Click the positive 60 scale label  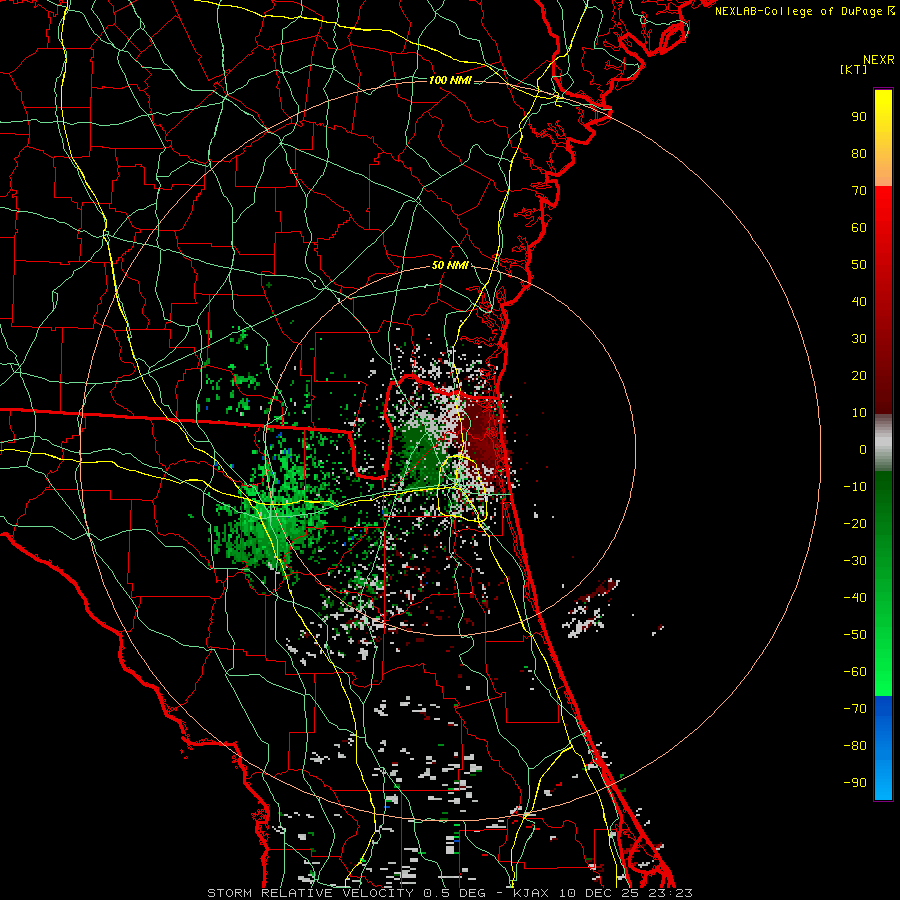coord(859,227)
